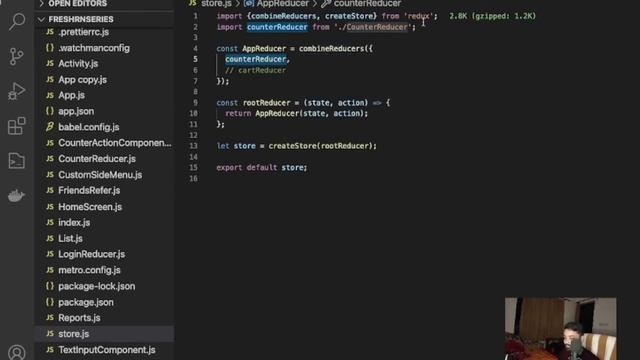Screen dimensions: 640x360
Task: Open Activity.js in the explorer
Action: (104, 64)
